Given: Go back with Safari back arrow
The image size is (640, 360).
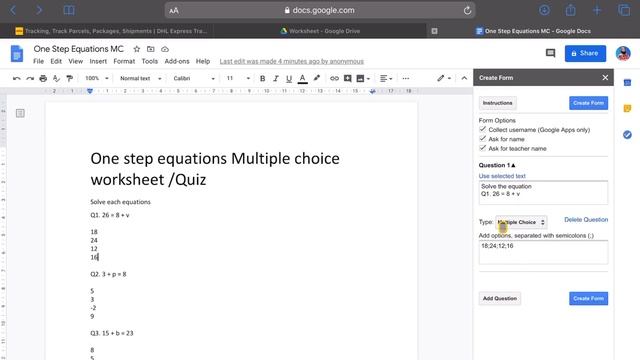Looking at the screenshot, I should point(13,10).
